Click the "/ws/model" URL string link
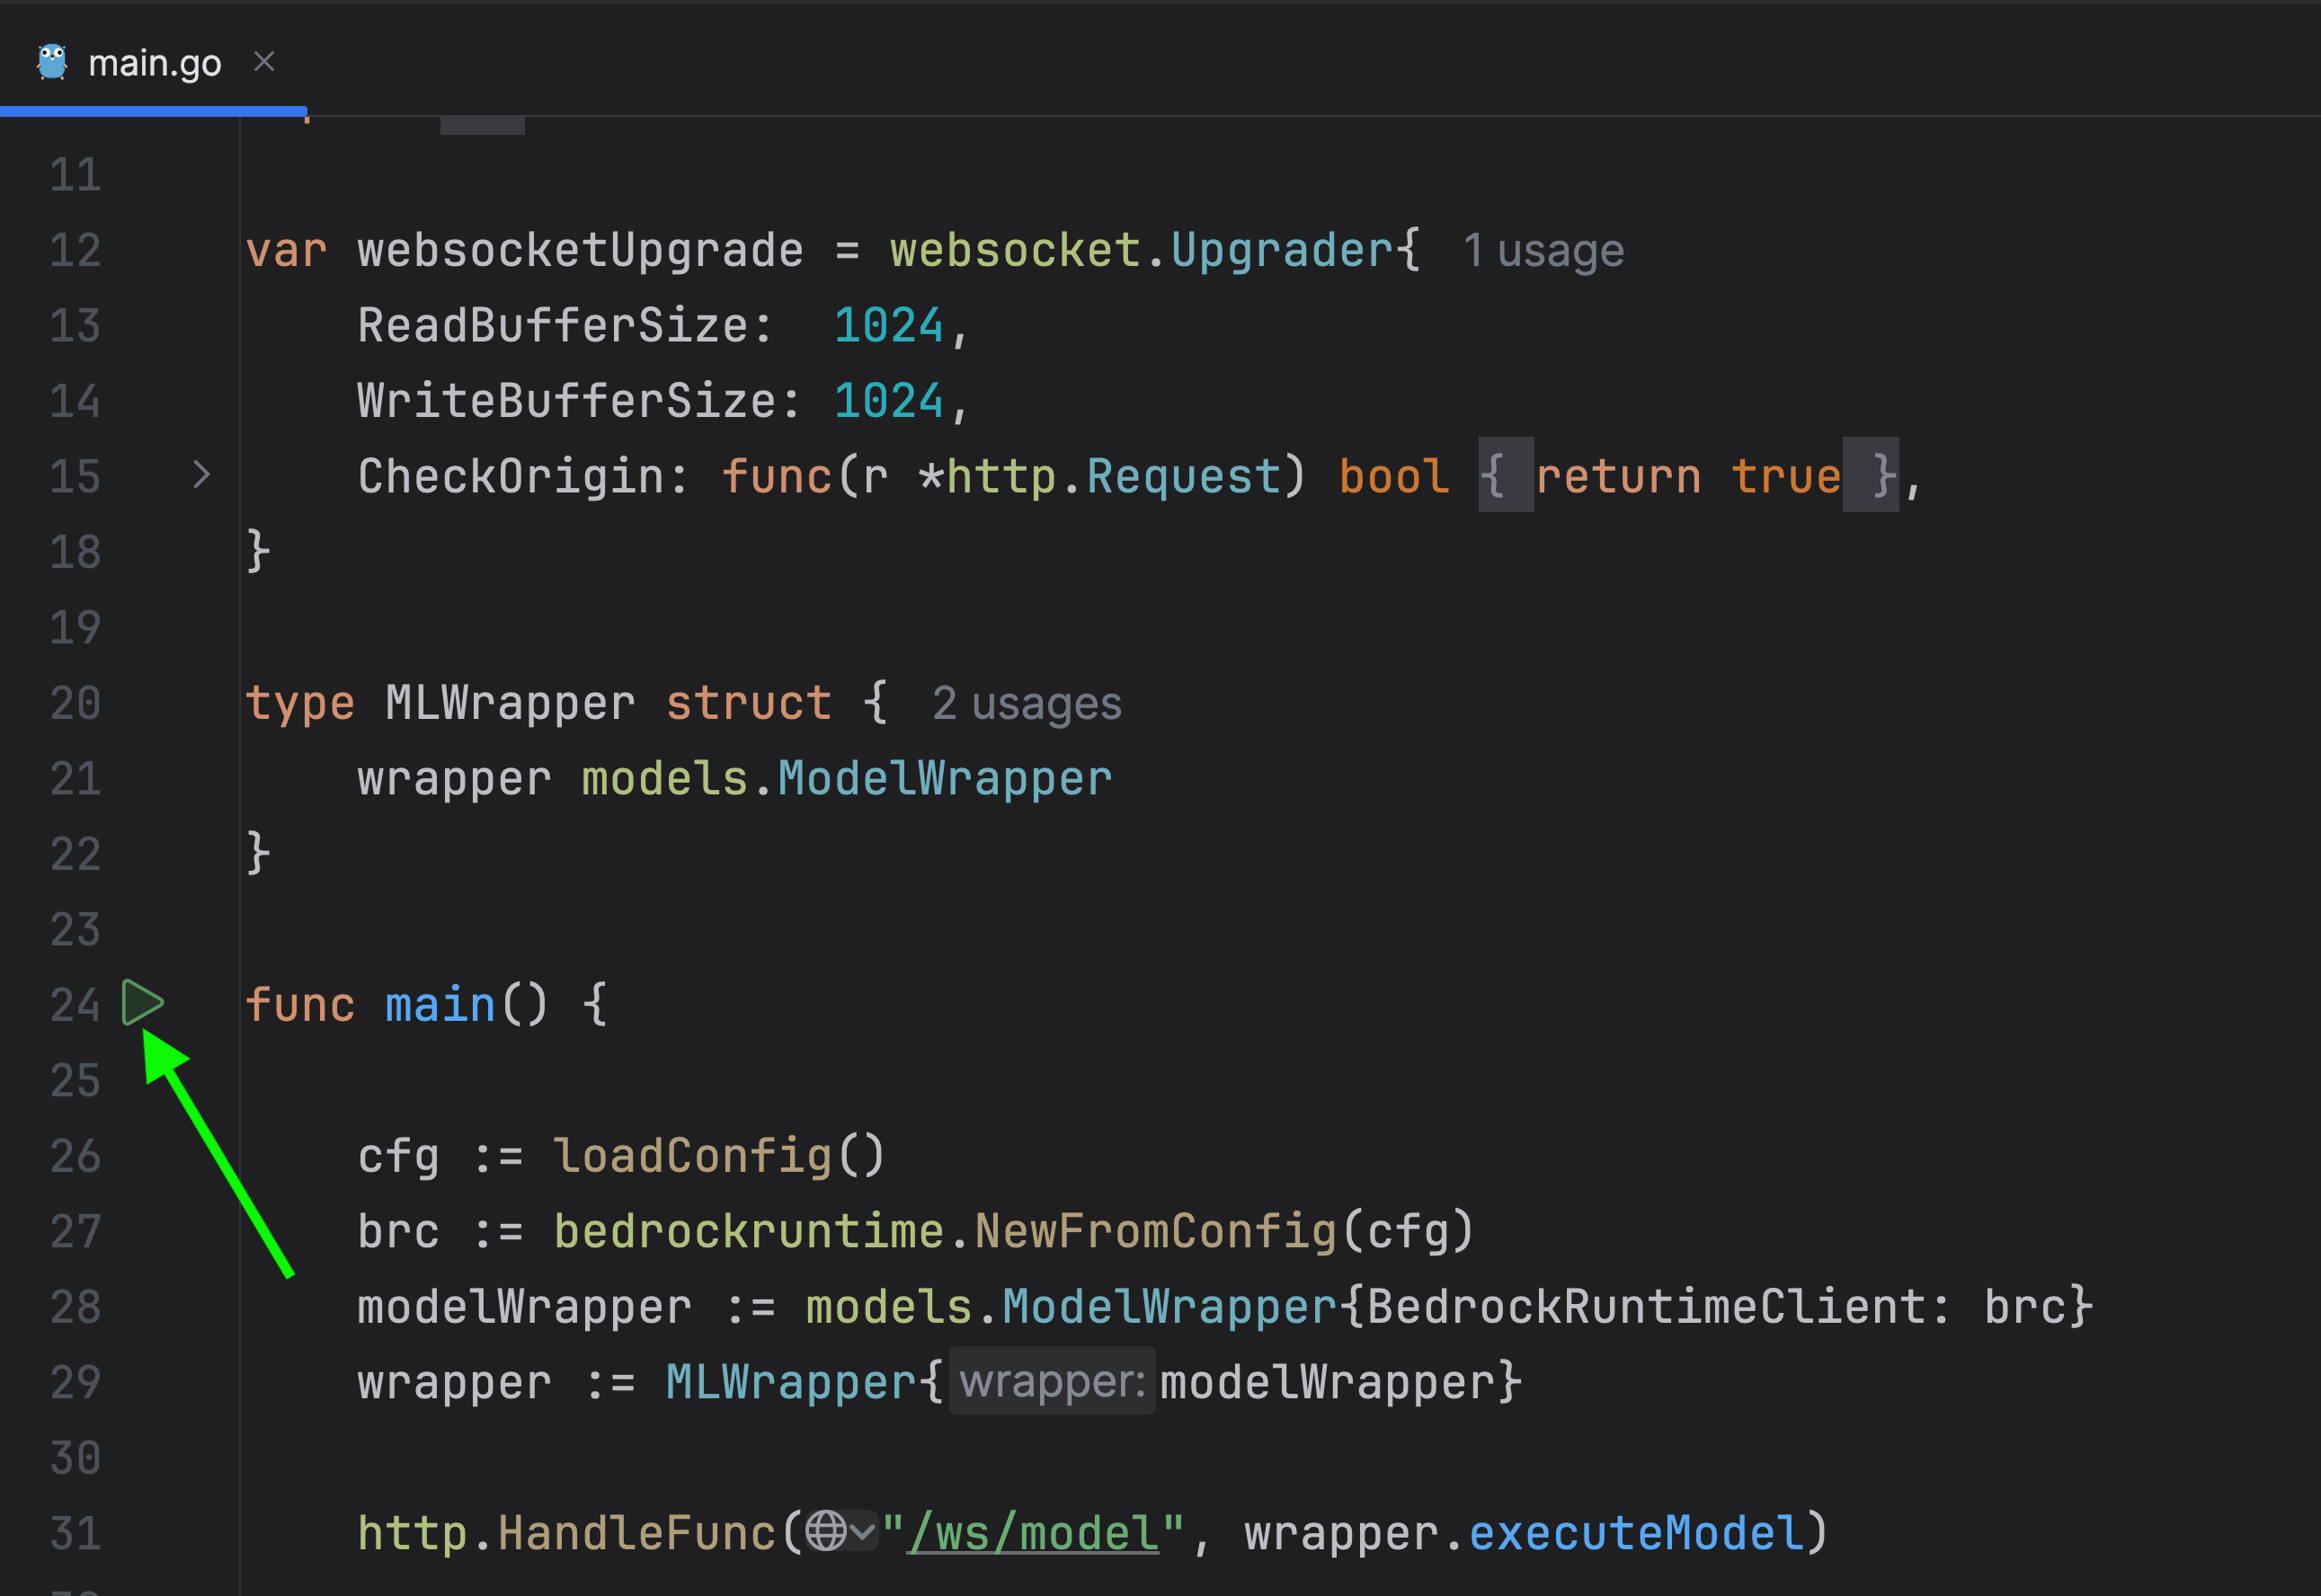 (1033, 1533)
